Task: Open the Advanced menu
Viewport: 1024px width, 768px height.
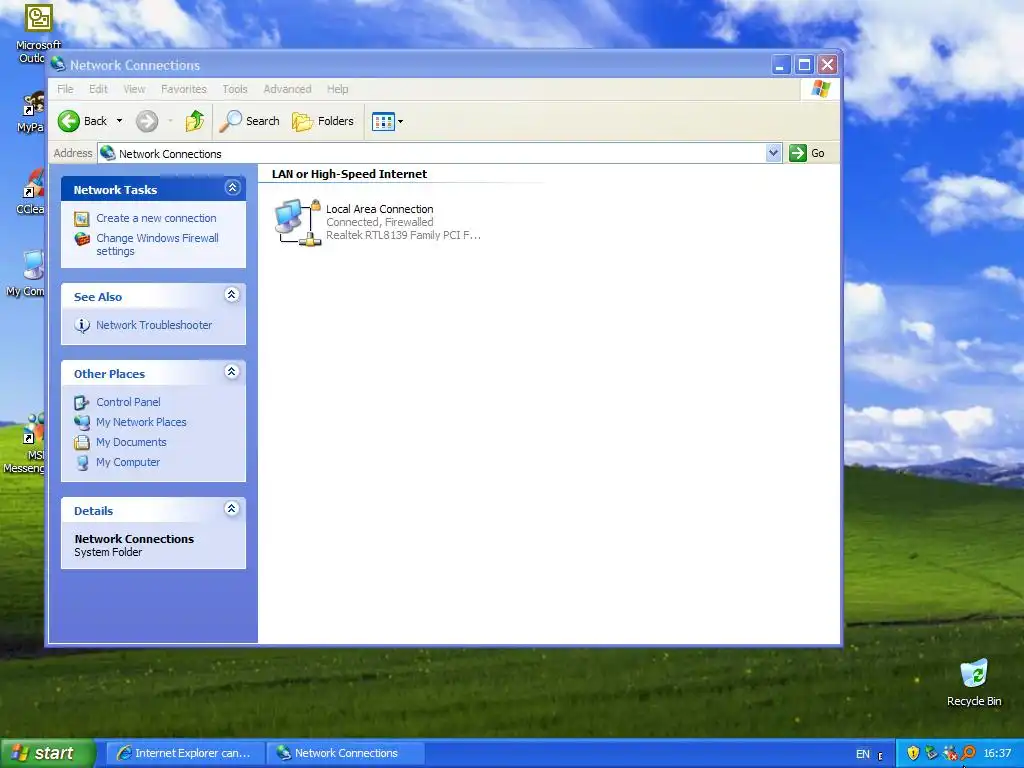Action: (287, 89)
